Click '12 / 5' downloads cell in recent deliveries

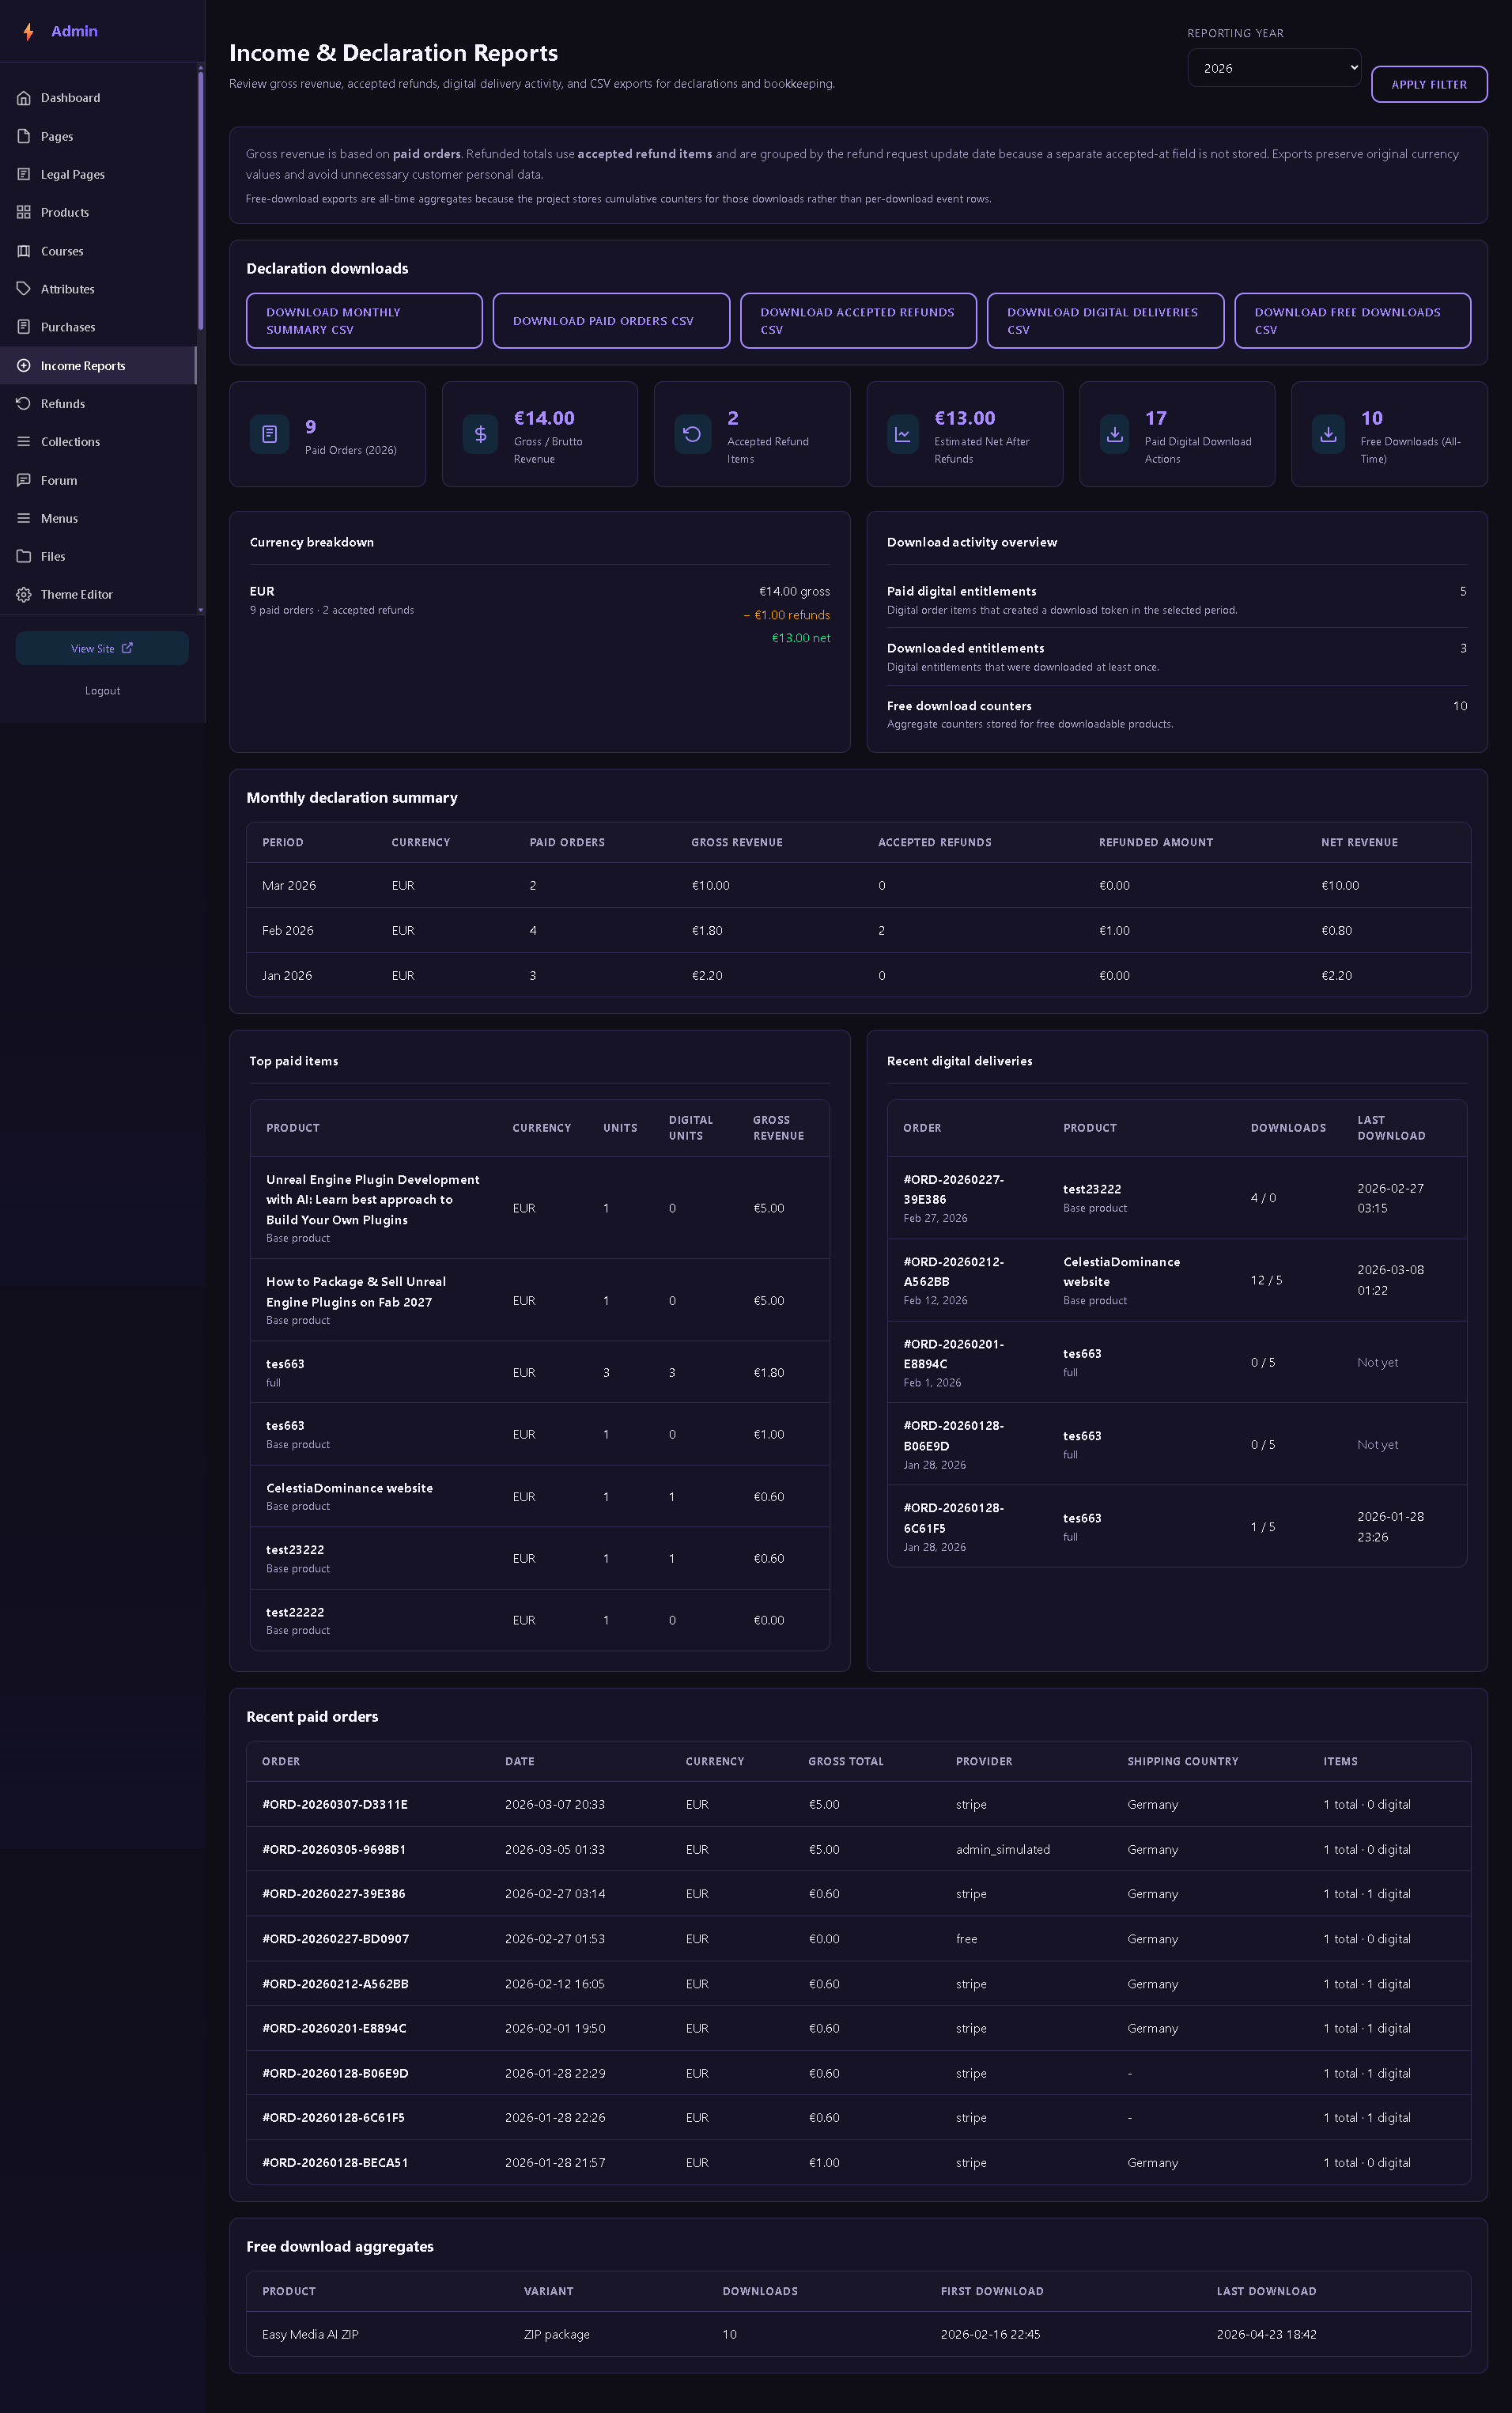click(1266, 1280)
